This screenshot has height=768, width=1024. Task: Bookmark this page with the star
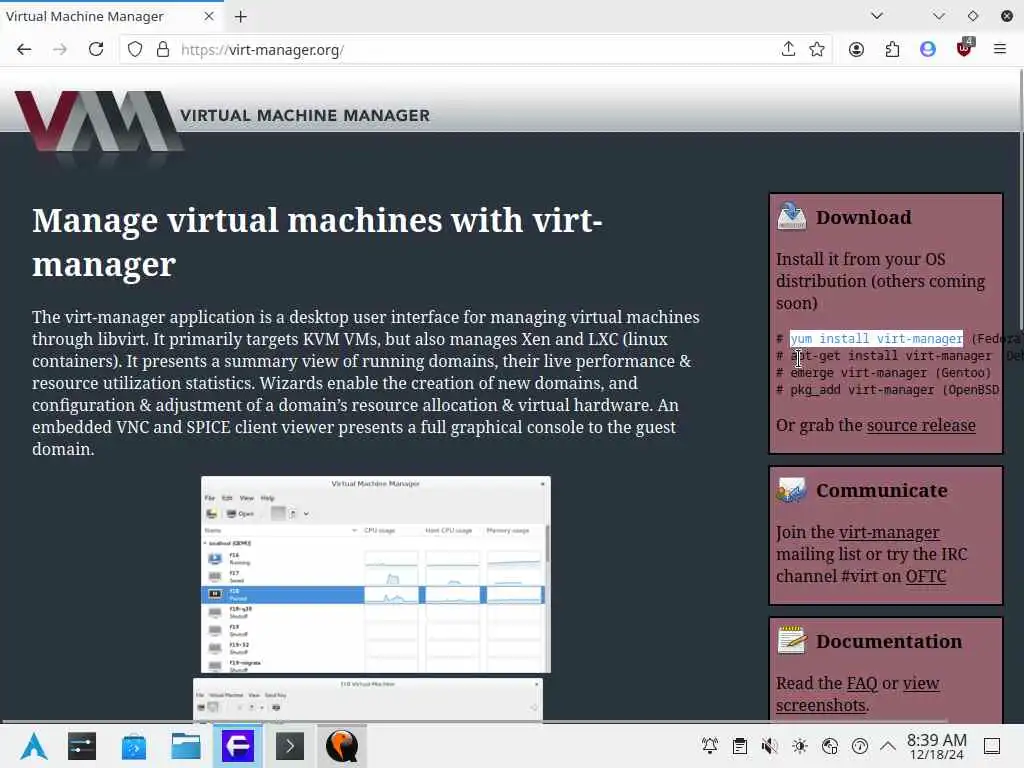pos(817,50)
